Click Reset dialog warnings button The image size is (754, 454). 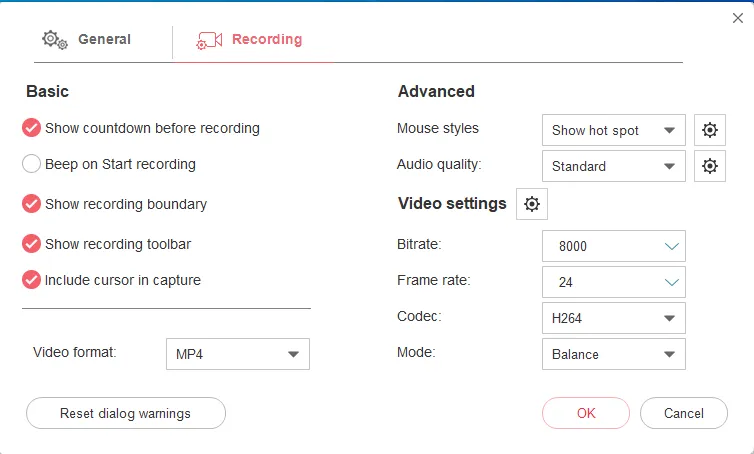(125, 413)
